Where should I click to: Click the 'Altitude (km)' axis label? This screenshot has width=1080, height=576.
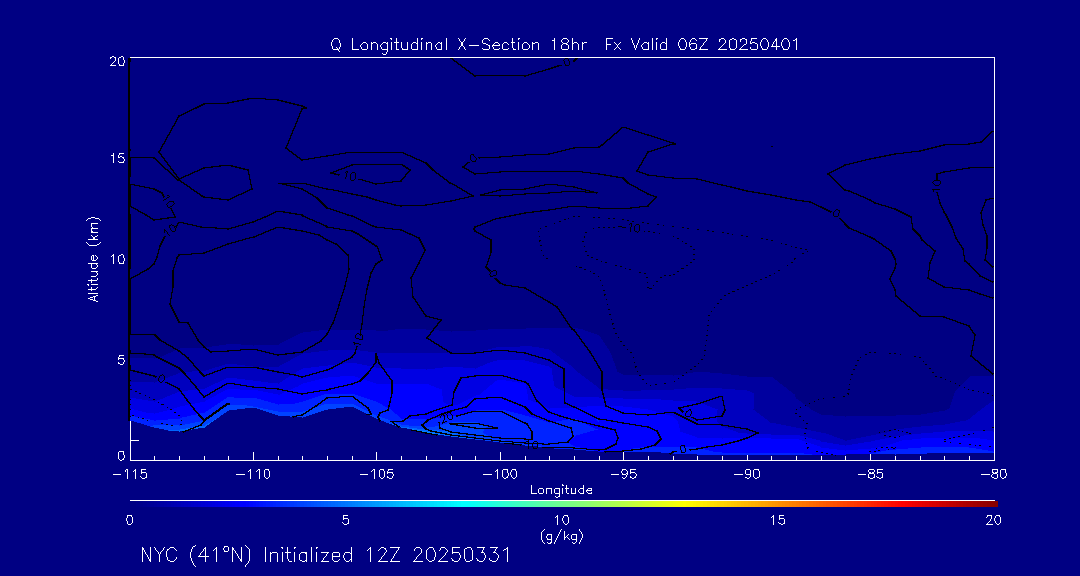coord(94,258)
